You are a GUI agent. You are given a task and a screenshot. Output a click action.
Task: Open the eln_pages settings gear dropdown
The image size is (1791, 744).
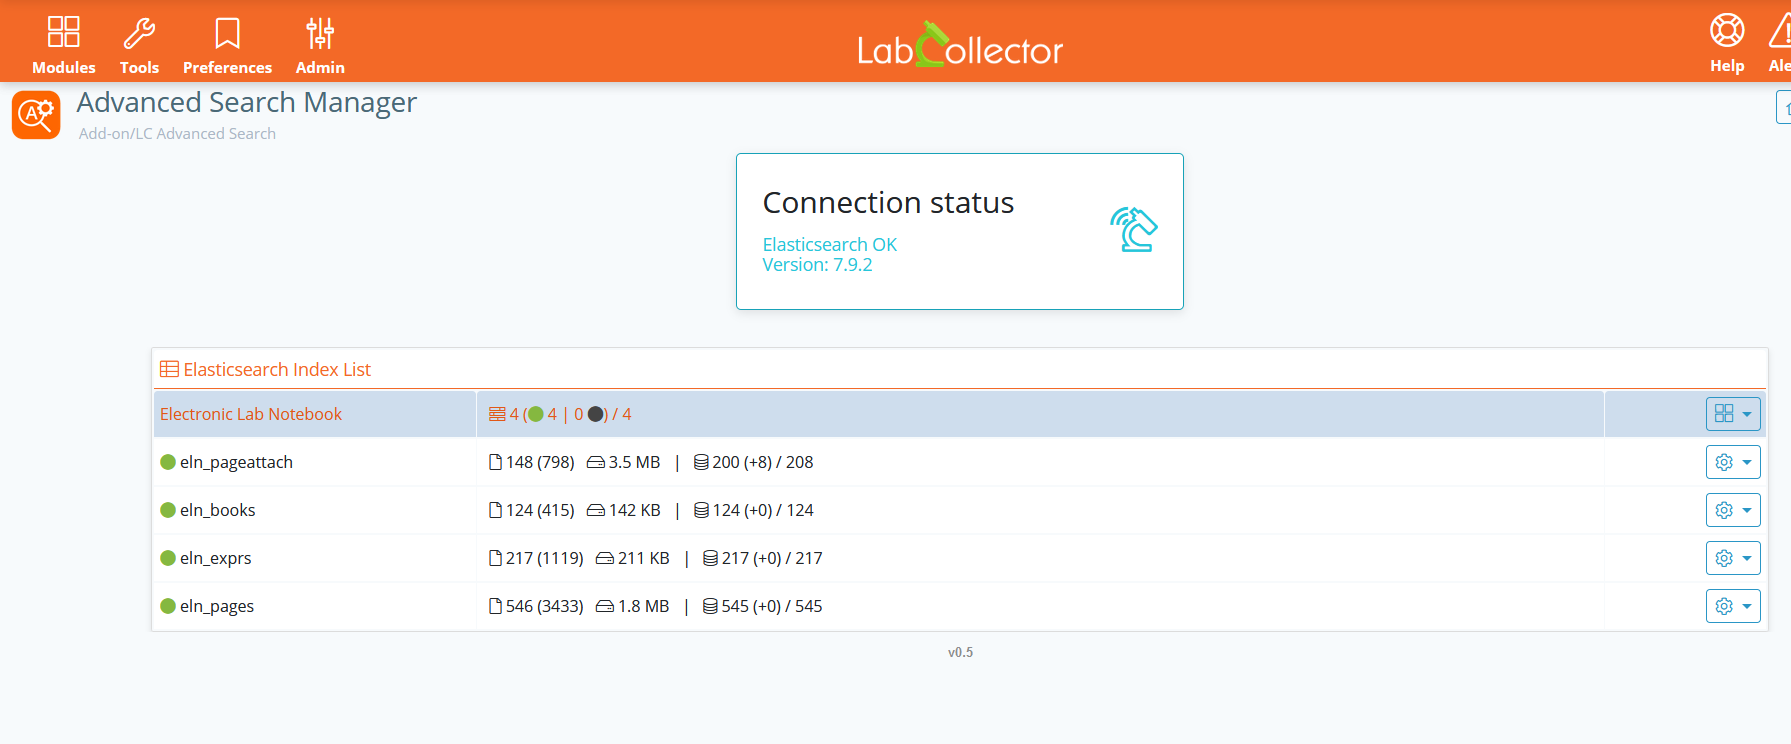1732,606
